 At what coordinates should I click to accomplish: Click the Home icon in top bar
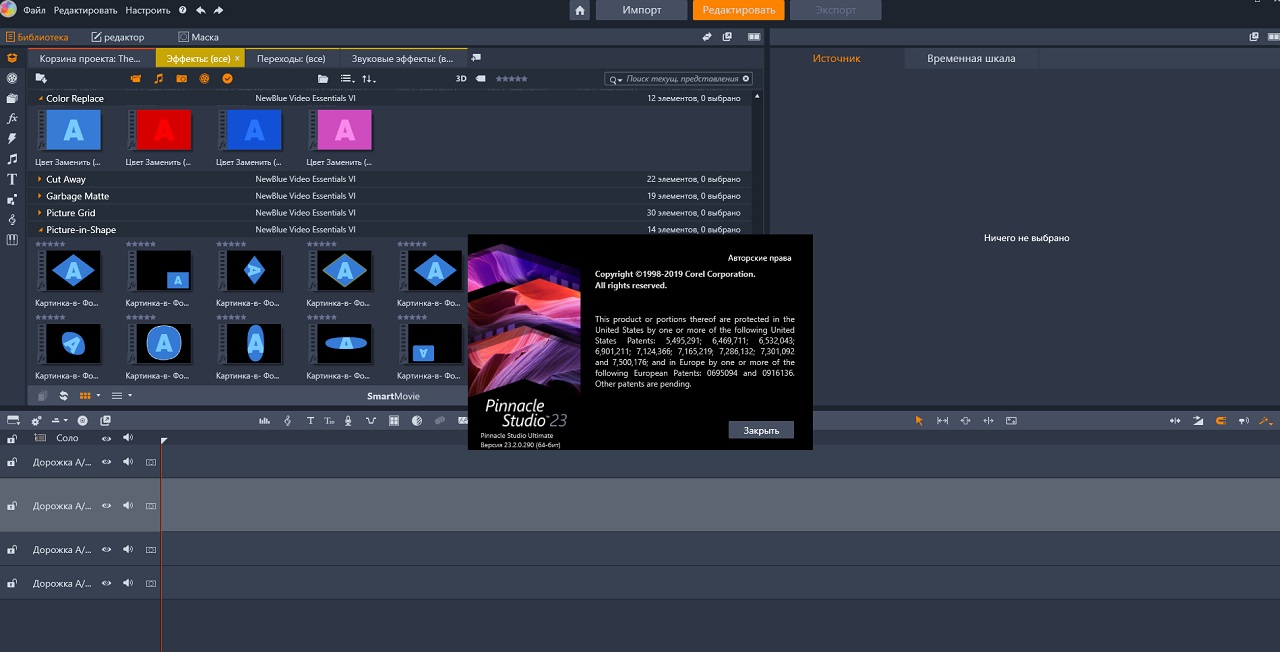580,10
